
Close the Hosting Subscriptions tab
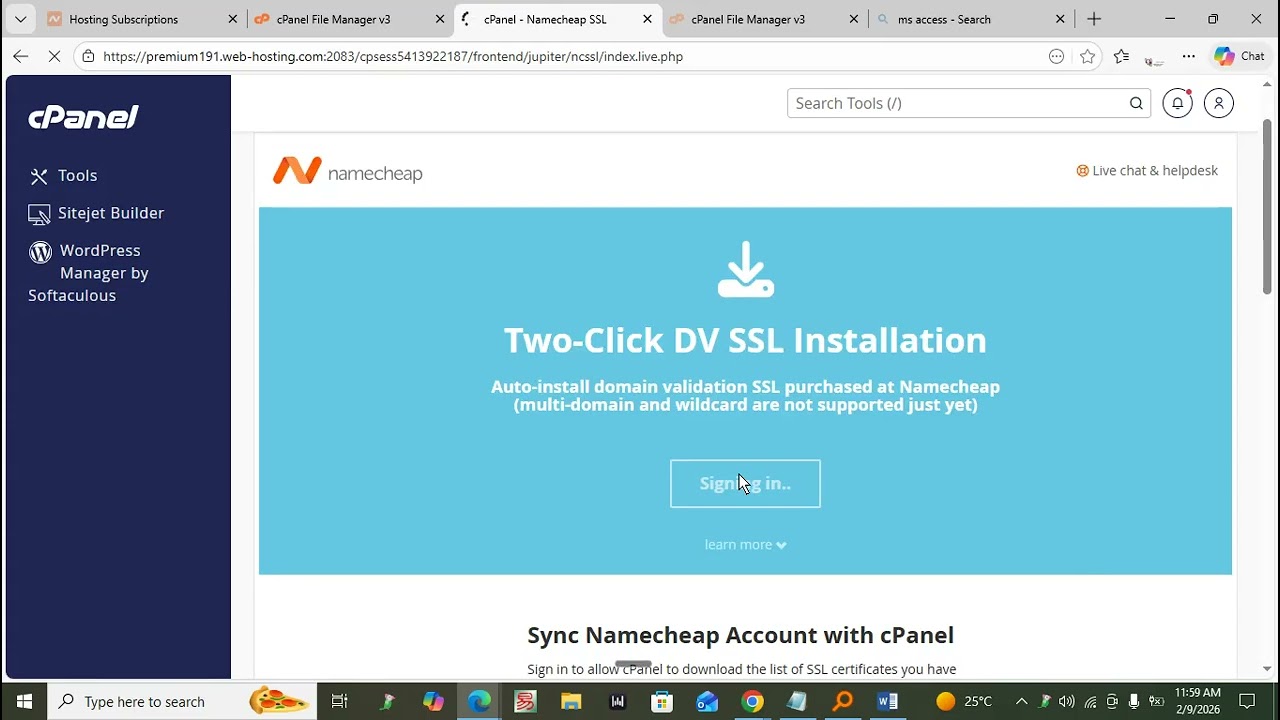tap(233, 19)
